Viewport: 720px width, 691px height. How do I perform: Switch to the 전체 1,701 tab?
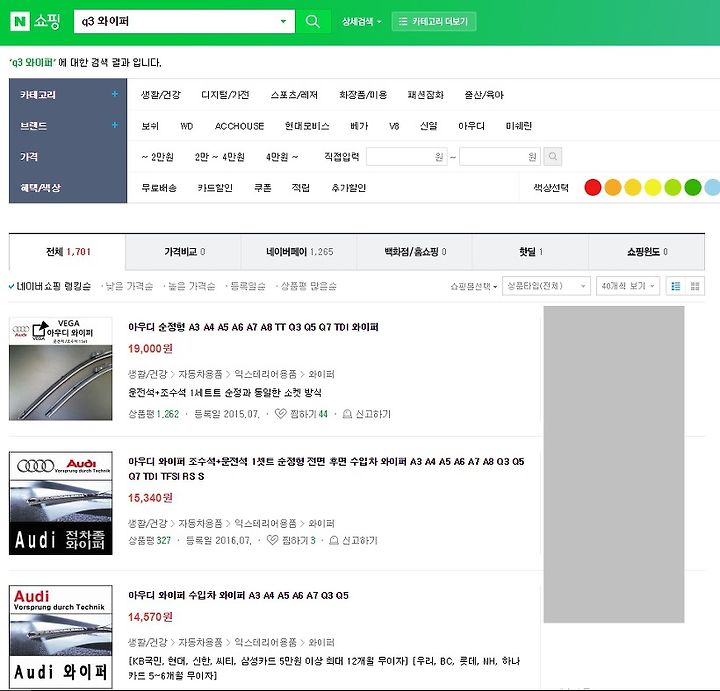click(68, 252)
